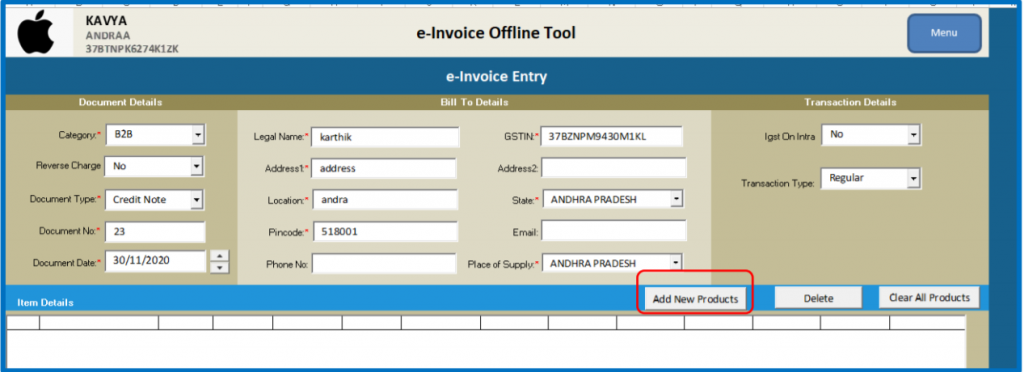Click Add New Products button
This screenshot has height=372, width=1024.
tap(695, 299)
